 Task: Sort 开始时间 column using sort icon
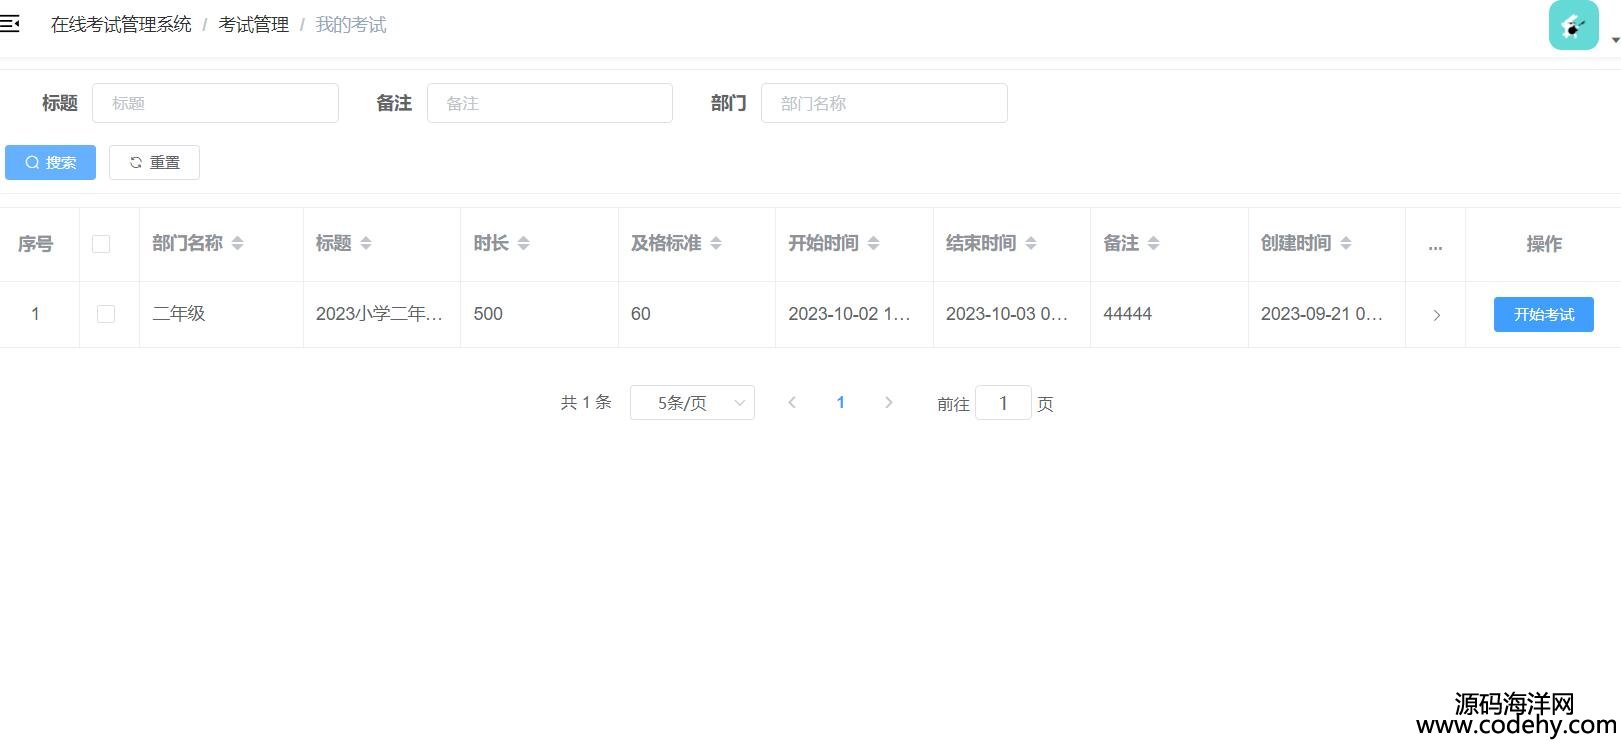[x=873, y=243]
